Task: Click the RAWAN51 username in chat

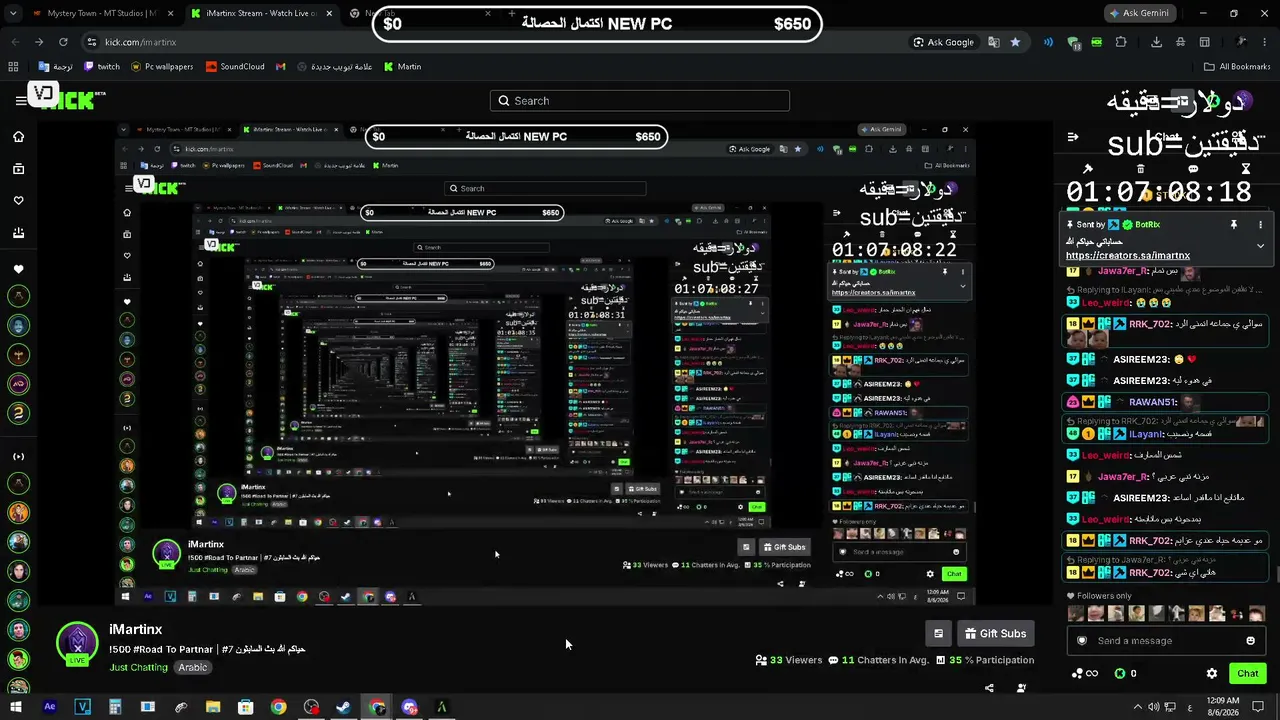Action: 1154,403
